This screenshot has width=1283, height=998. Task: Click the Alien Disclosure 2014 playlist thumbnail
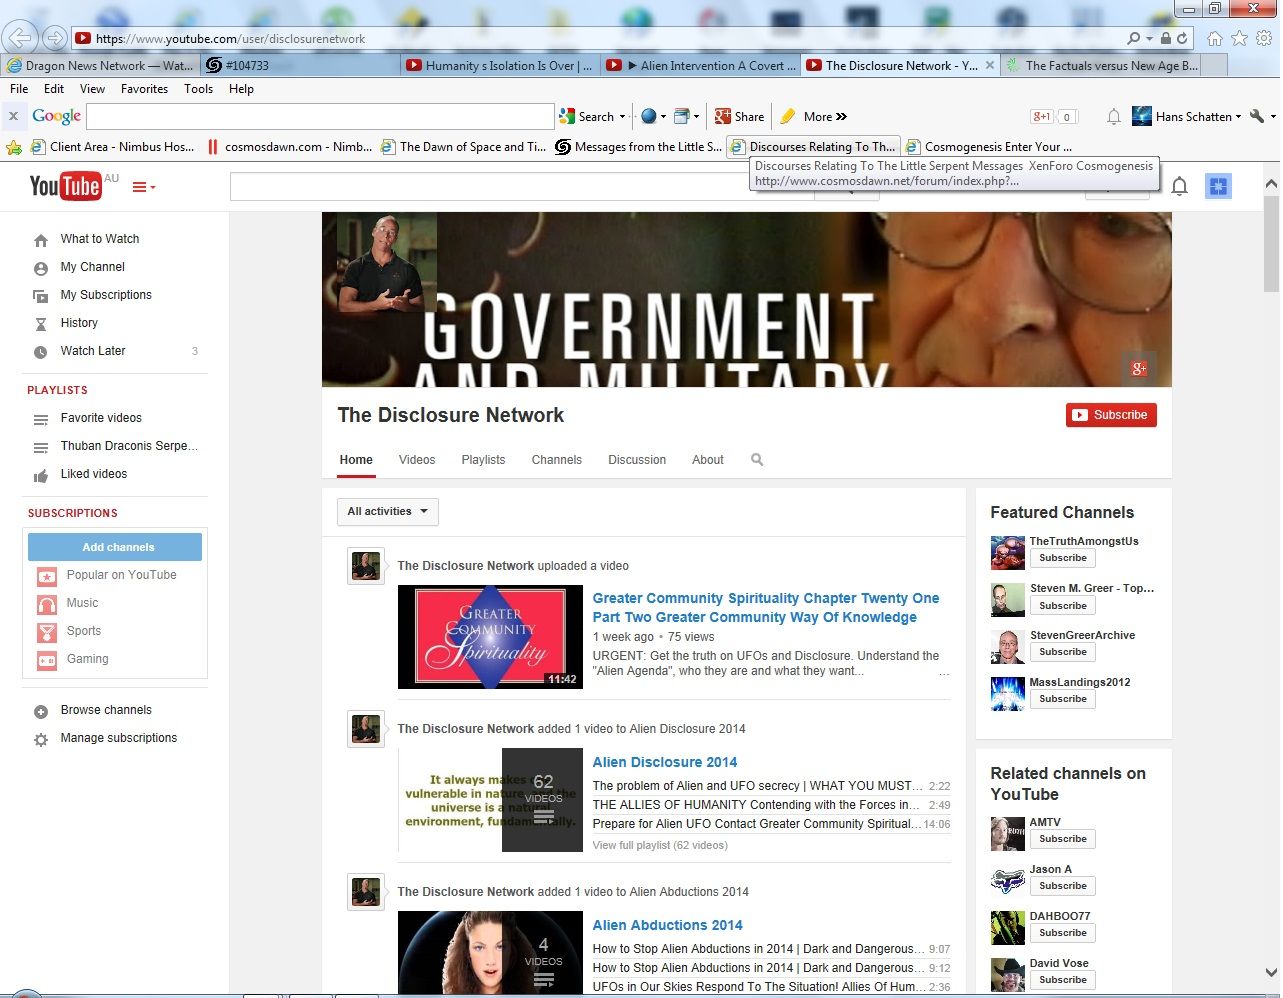(x=490, y=800)
